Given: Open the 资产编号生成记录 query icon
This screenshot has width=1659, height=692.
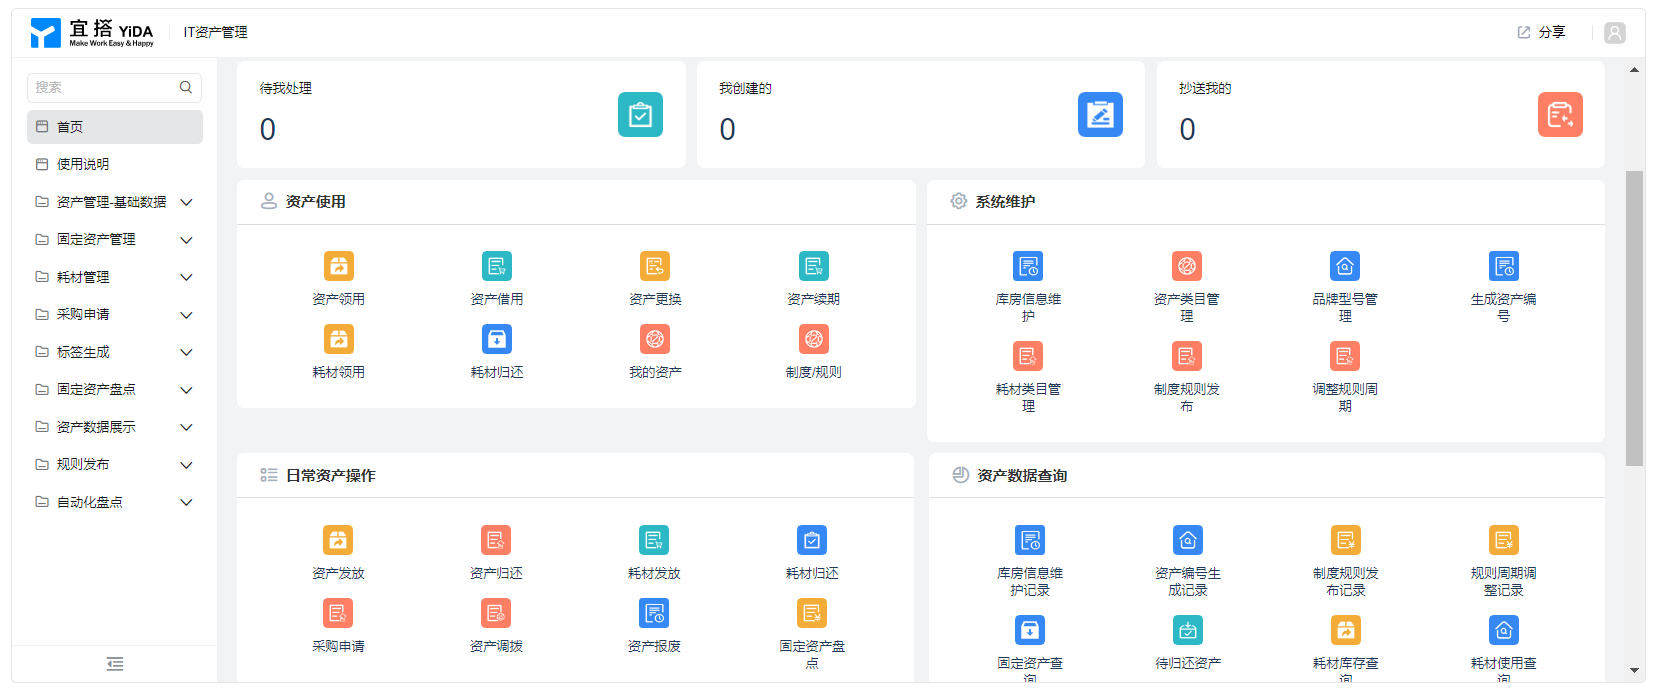Looking at the screenshot, I should 1188,540.
